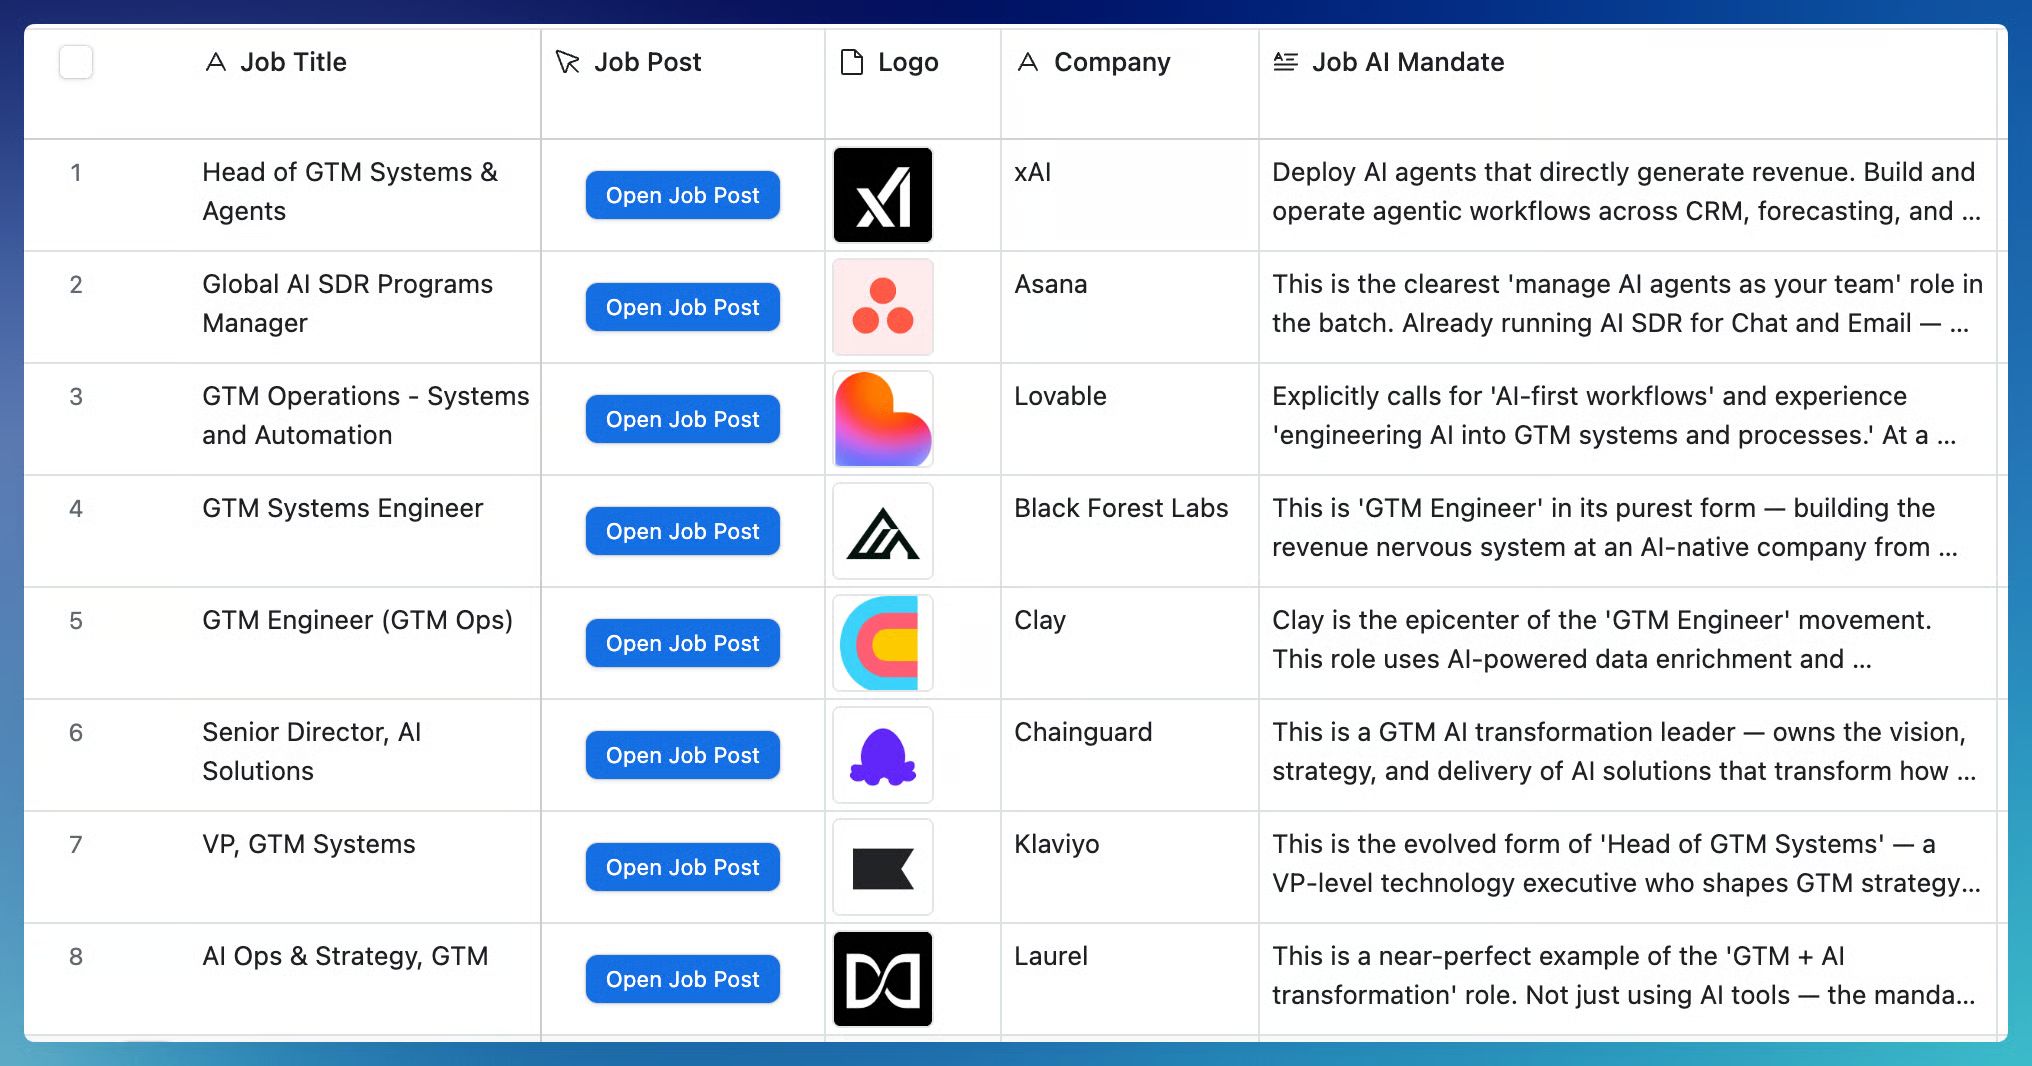Click the Laurel logo icon
Viewport: 2032px width, 1066px height.
click(882, 979)
